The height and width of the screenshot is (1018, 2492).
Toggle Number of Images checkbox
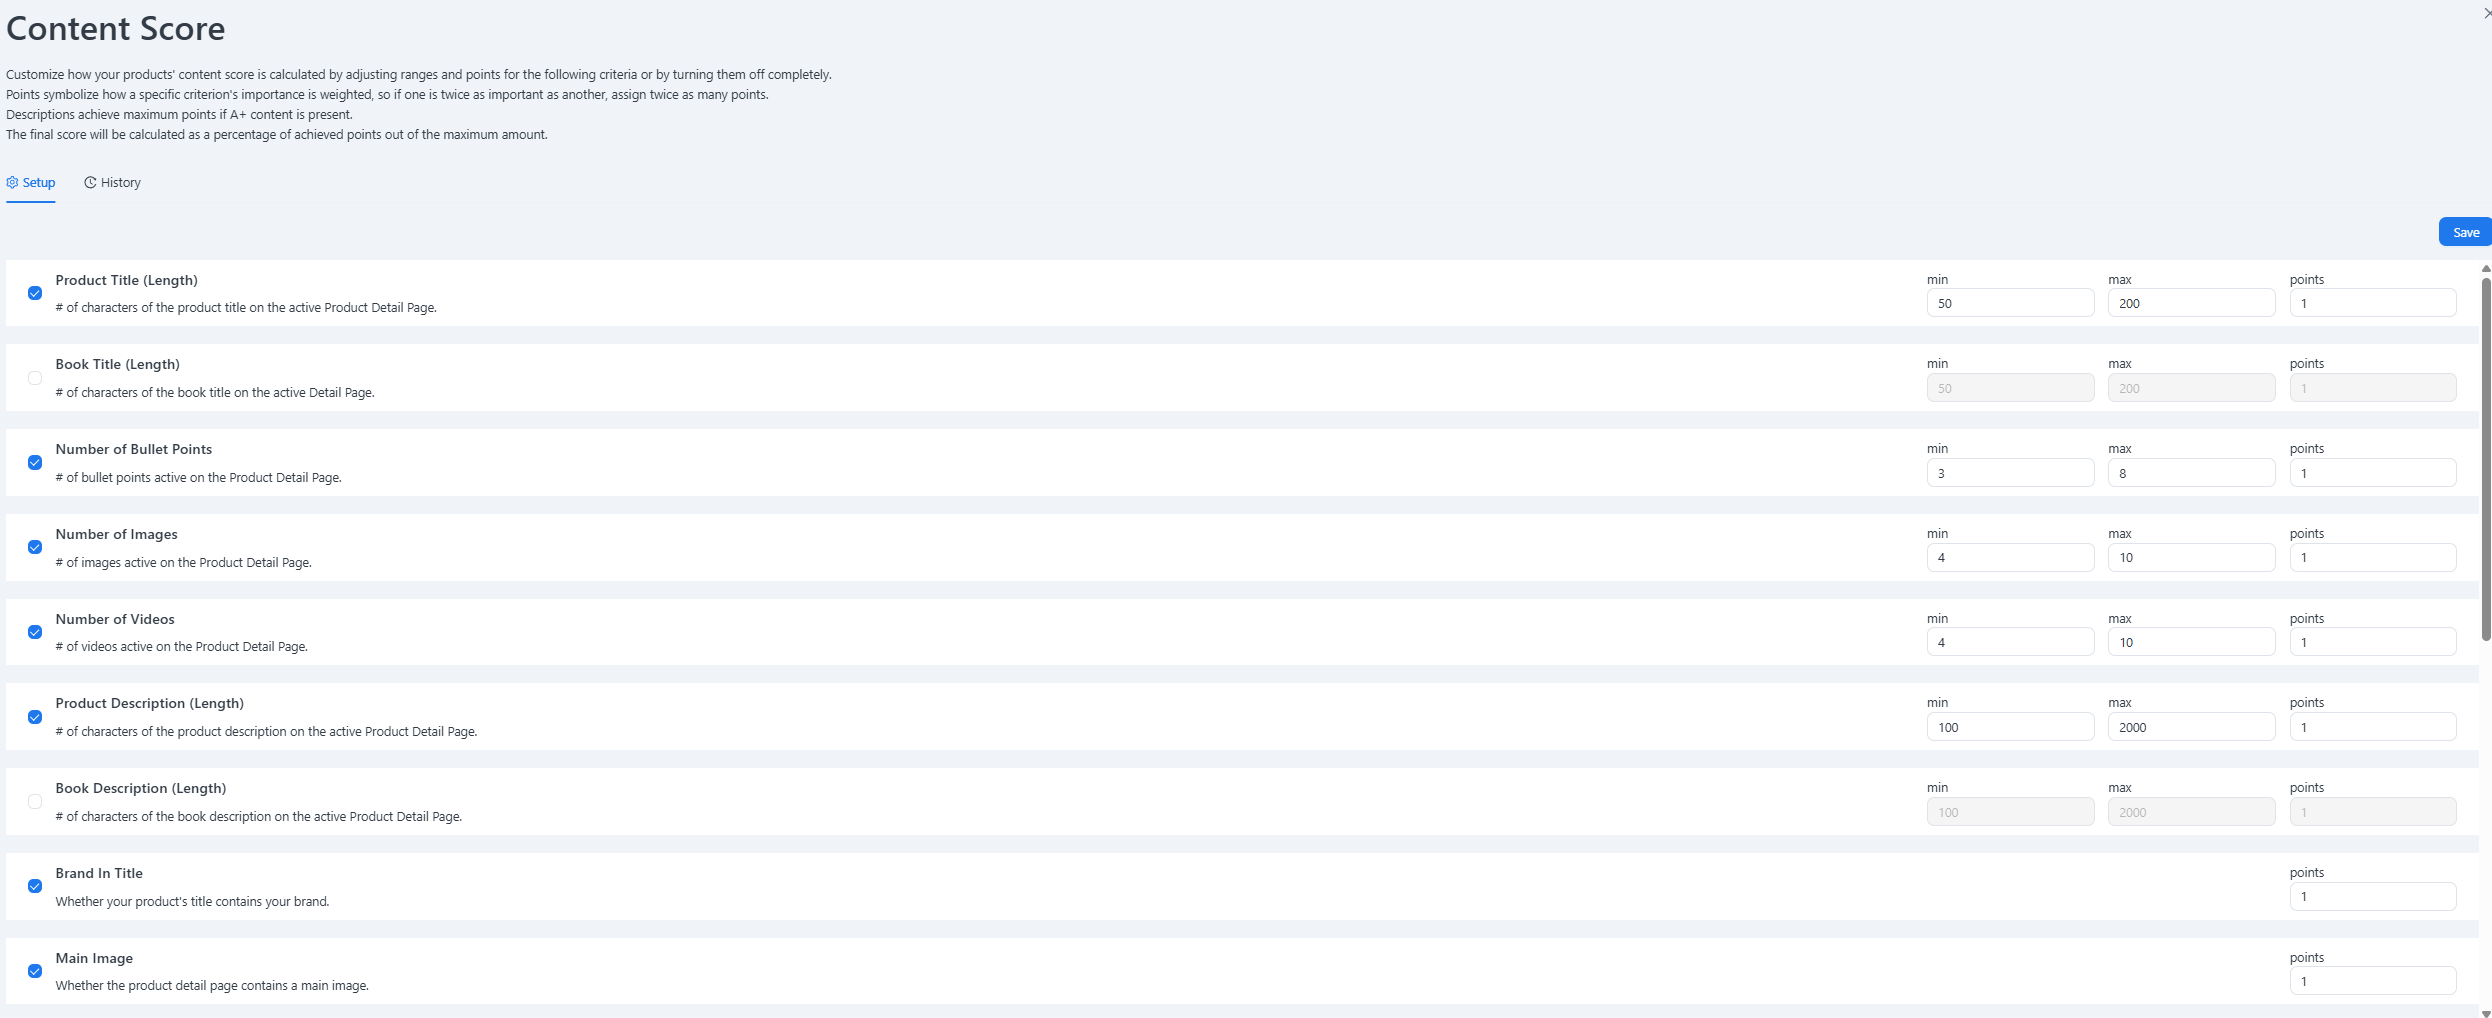click(35, 547)
